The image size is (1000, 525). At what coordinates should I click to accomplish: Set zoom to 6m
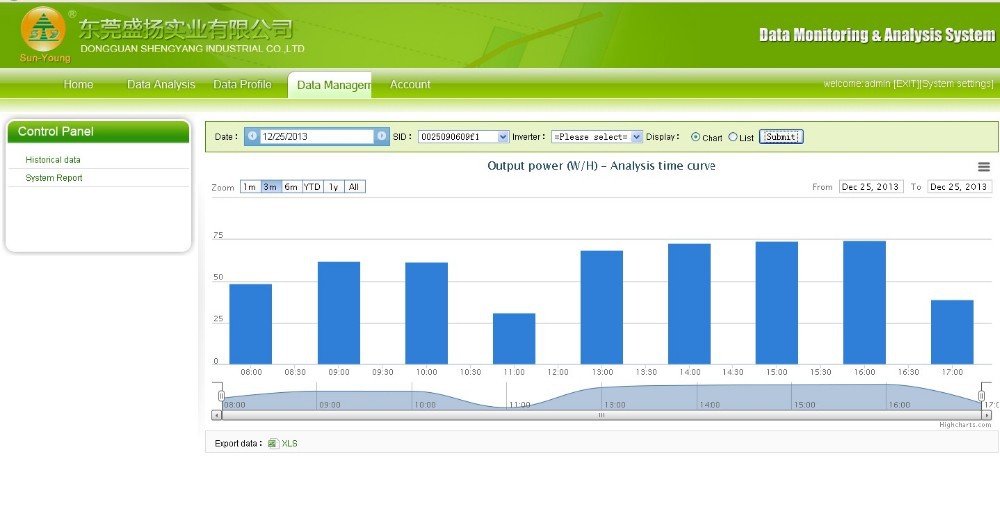(x=291, y=187)
